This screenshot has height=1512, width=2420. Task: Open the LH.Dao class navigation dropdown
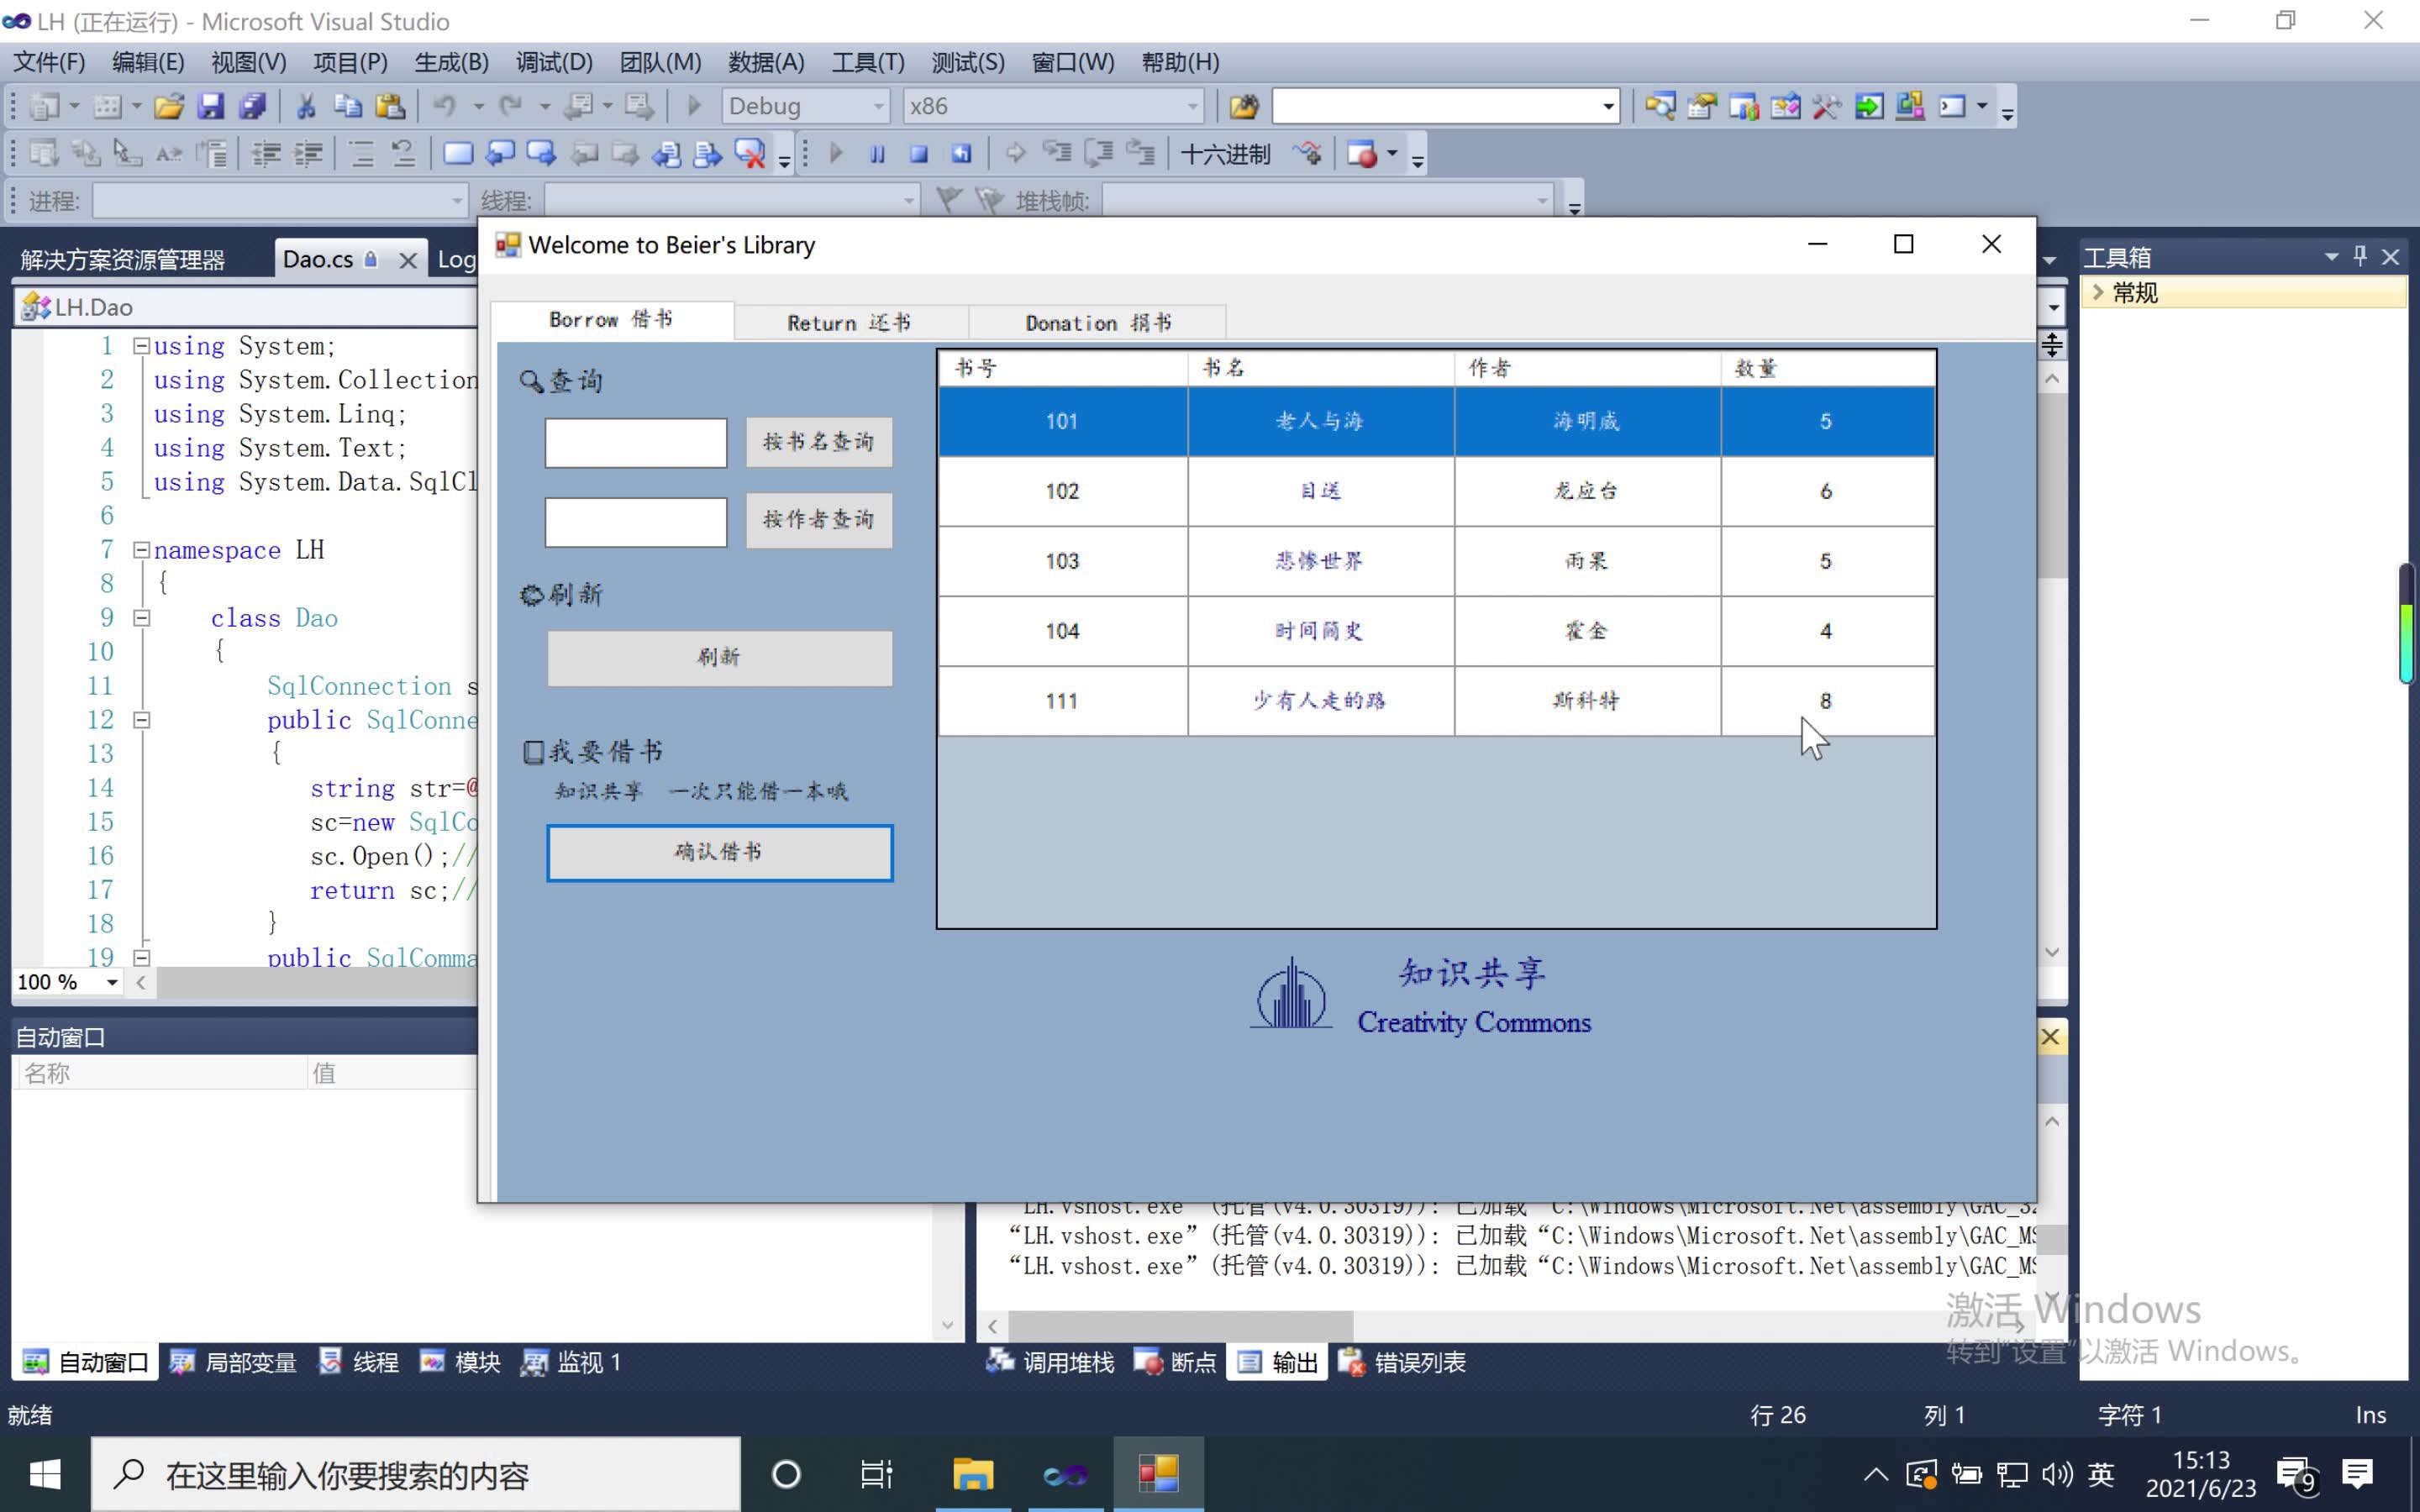(245, 307)
